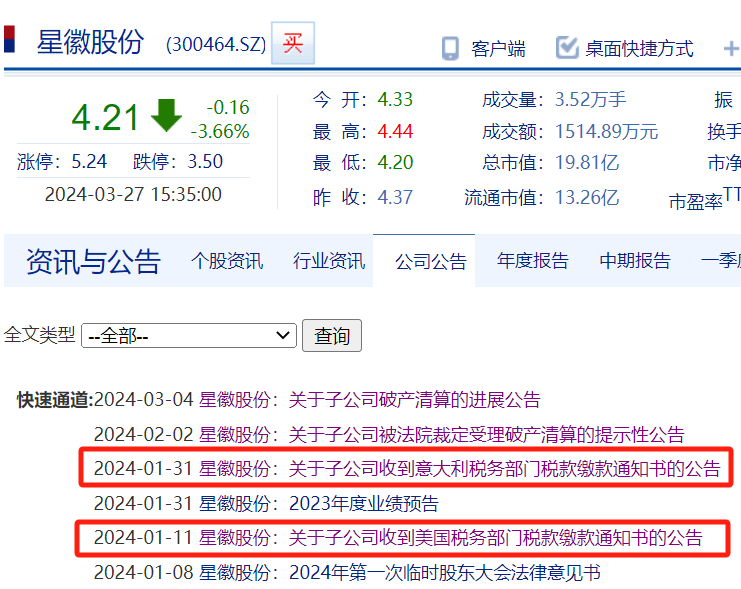Viewport: 741px width, 589px height.
Task: Click the date 2024-01-08 in announcements
Action: coord(144,572)
